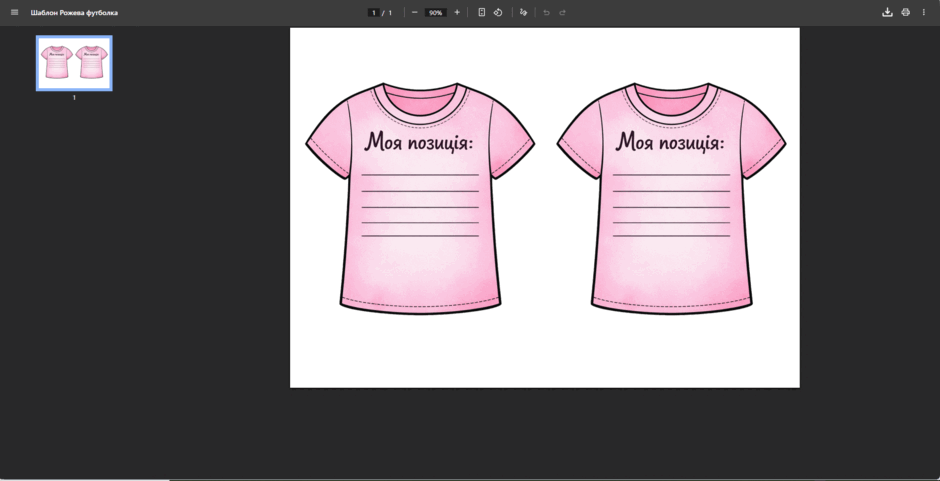Viewport: 940px width, 481px height.
Task: Activate the draw annotation tool
Action: point(523,13)
